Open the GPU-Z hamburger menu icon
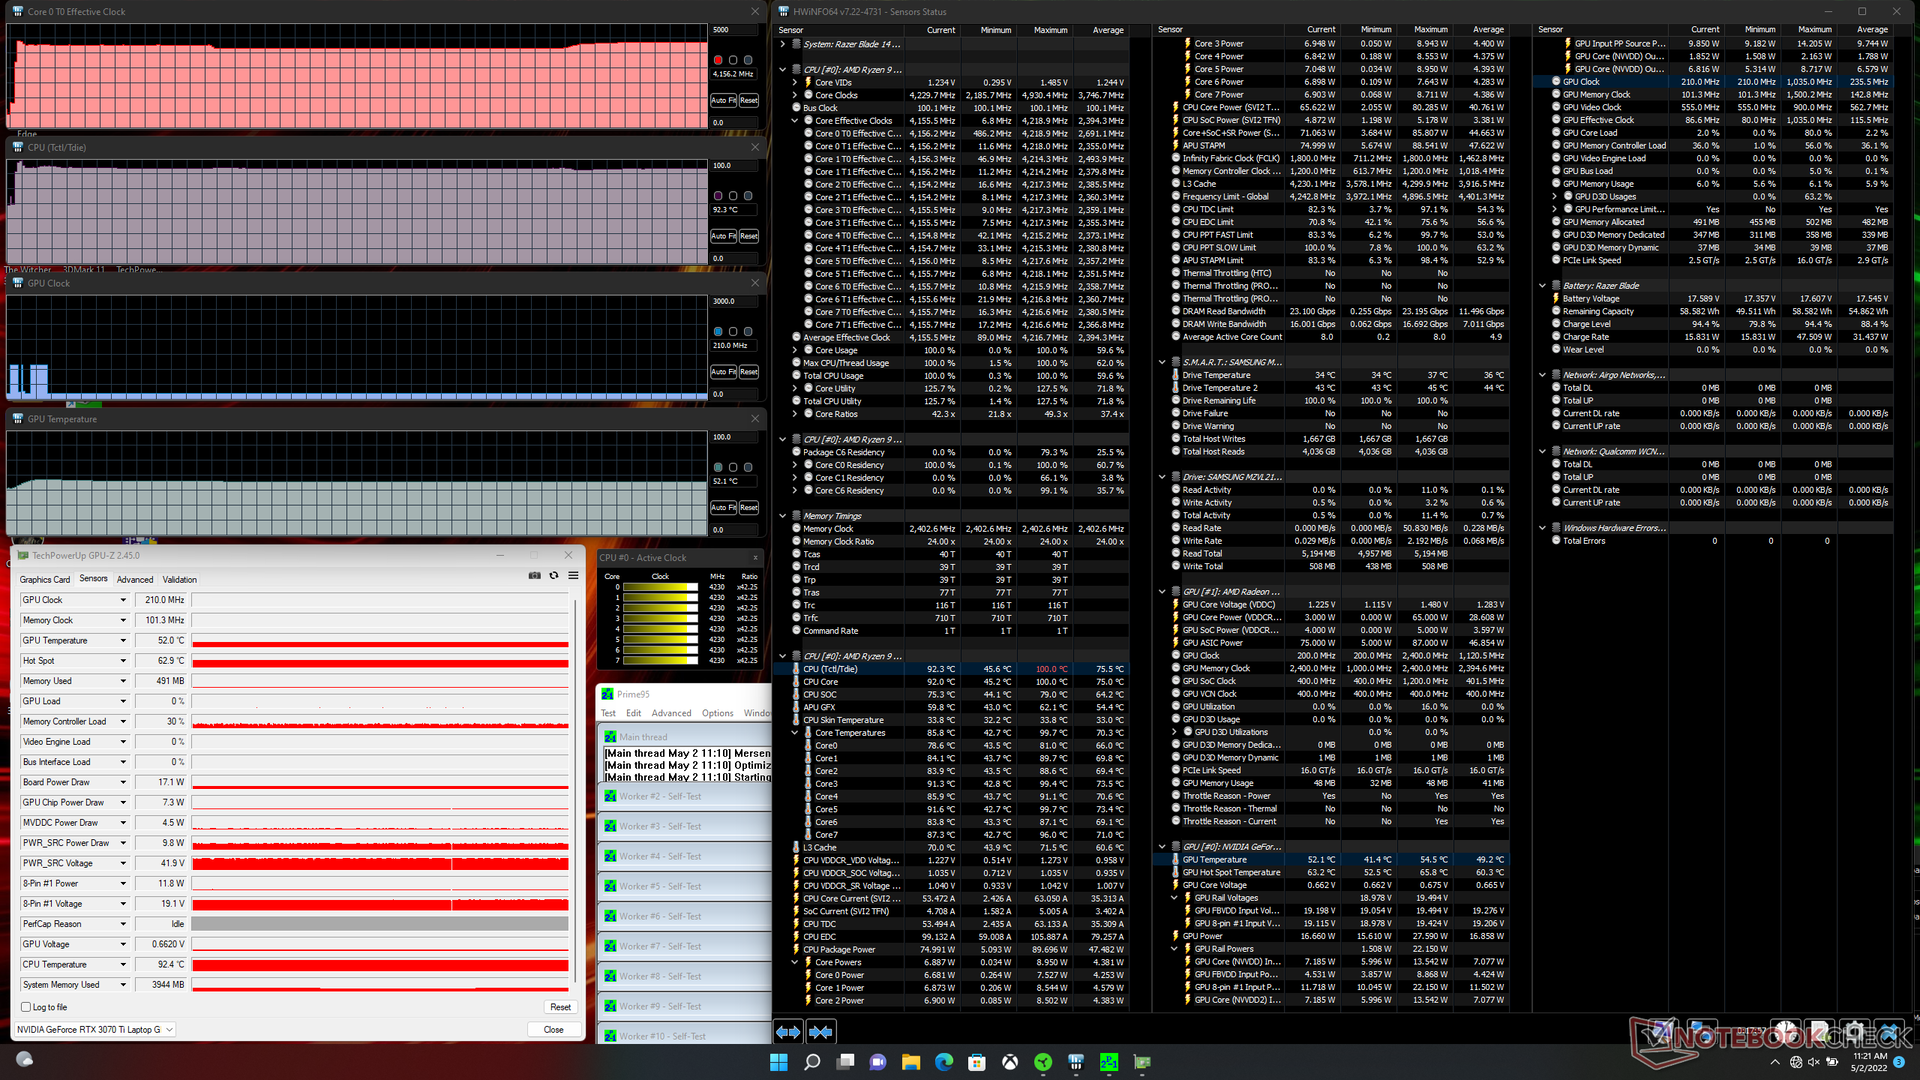This screenshot has height=1080, width=1920. (573, 575)
